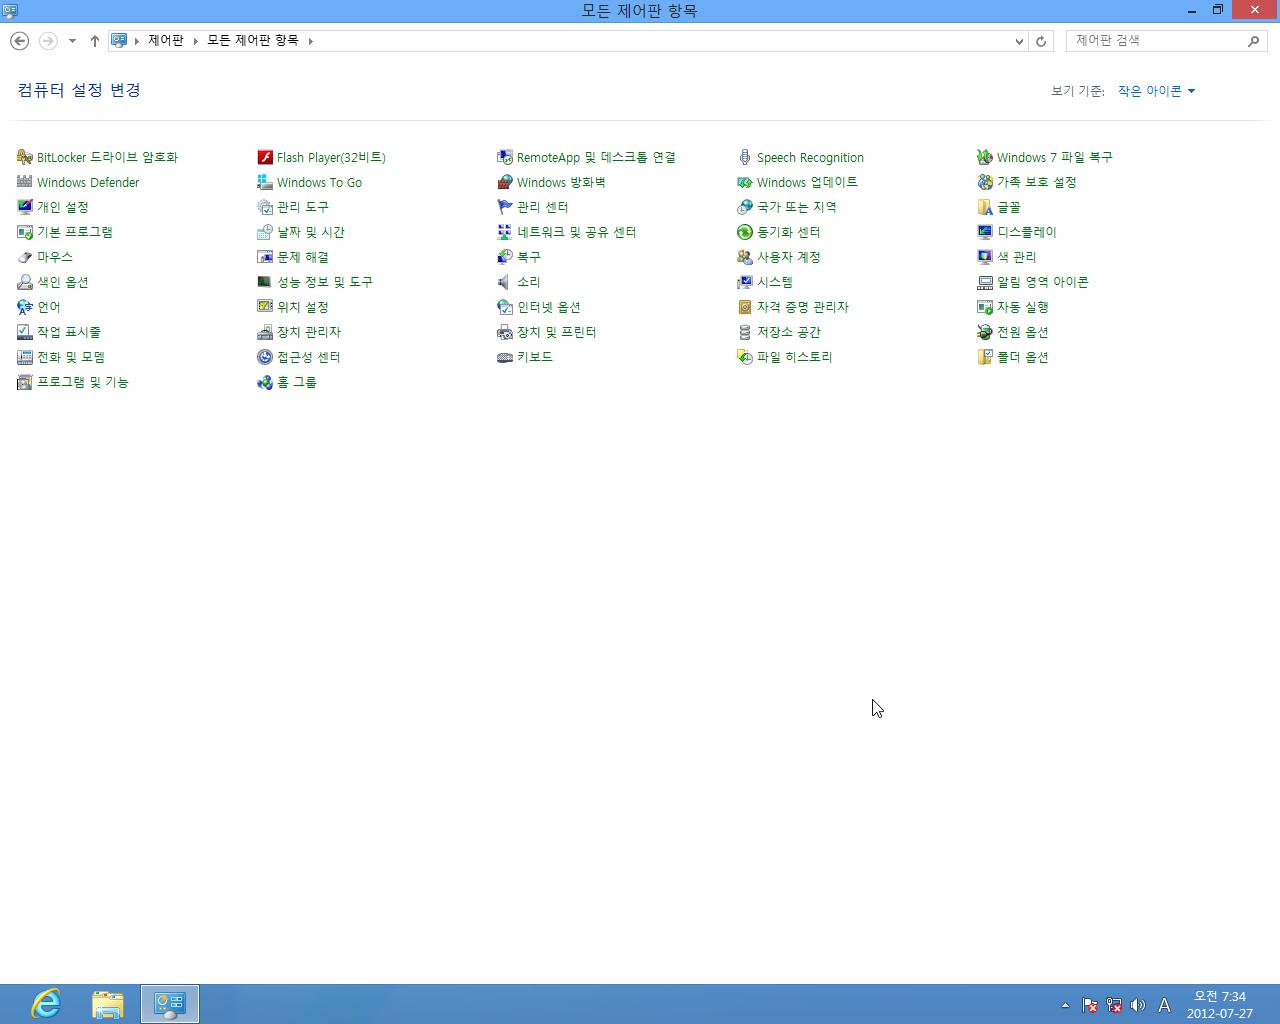Open the BitLocker 드라이브 암호화 icon
The height and width of the screenshot is (1024, 1280).
click(25, 157)
